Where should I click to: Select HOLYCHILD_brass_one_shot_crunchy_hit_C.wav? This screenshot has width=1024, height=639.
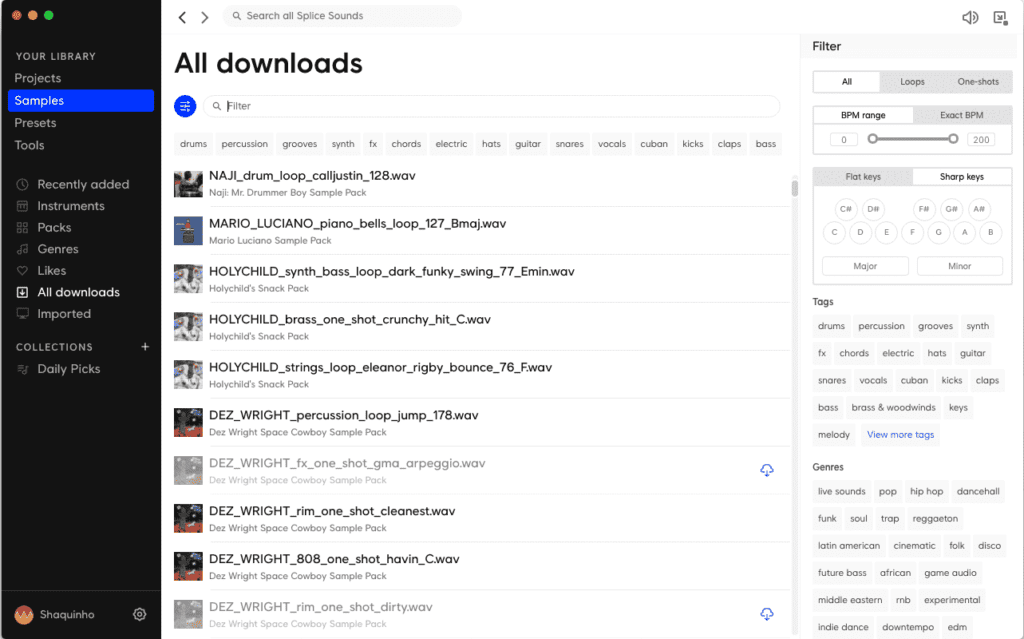point(482,327)
